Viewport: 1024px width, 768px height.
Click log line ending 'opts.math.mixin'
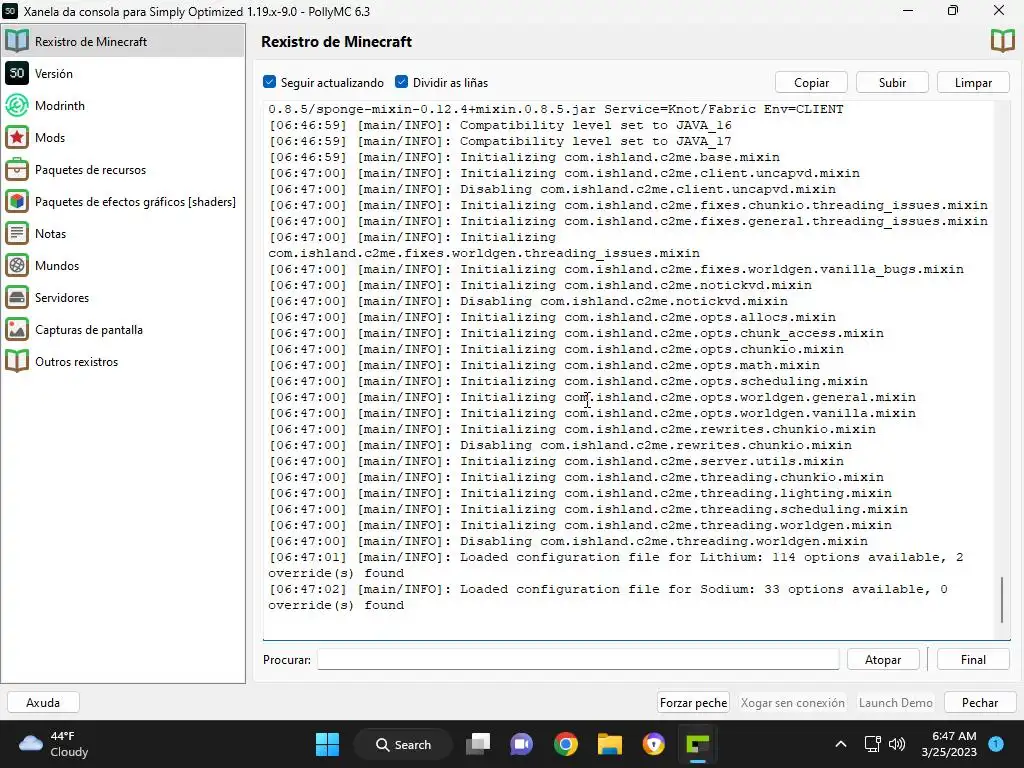click(544, 365)
